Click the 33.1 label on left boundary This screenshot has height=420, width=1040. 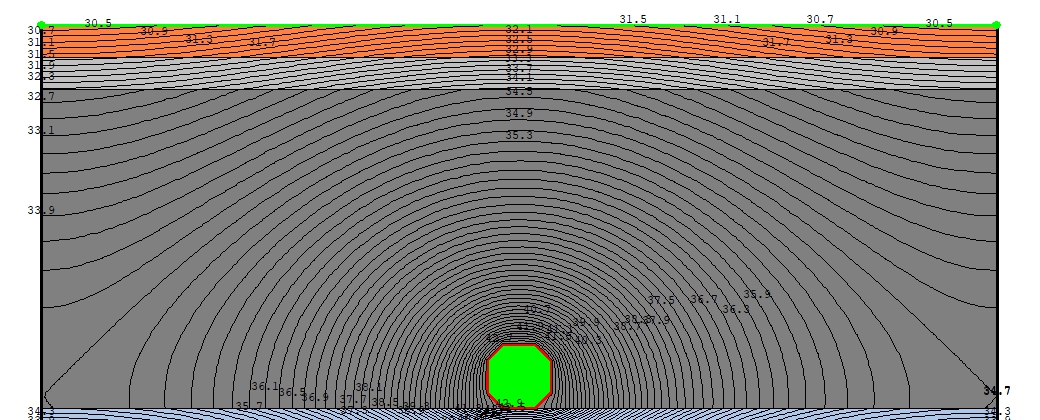[40, 130]
